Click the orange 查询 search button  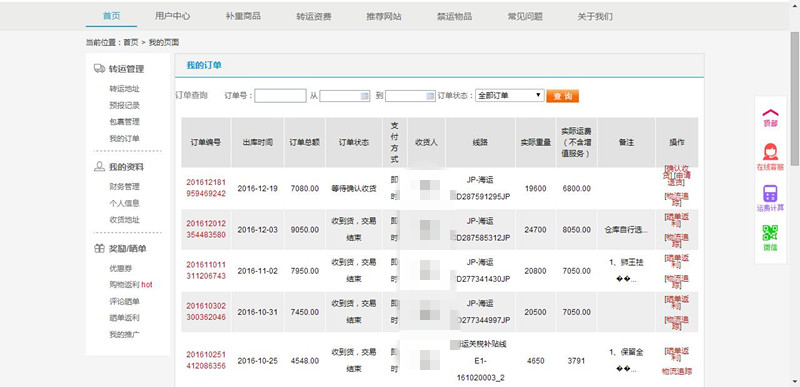point(562,96)
